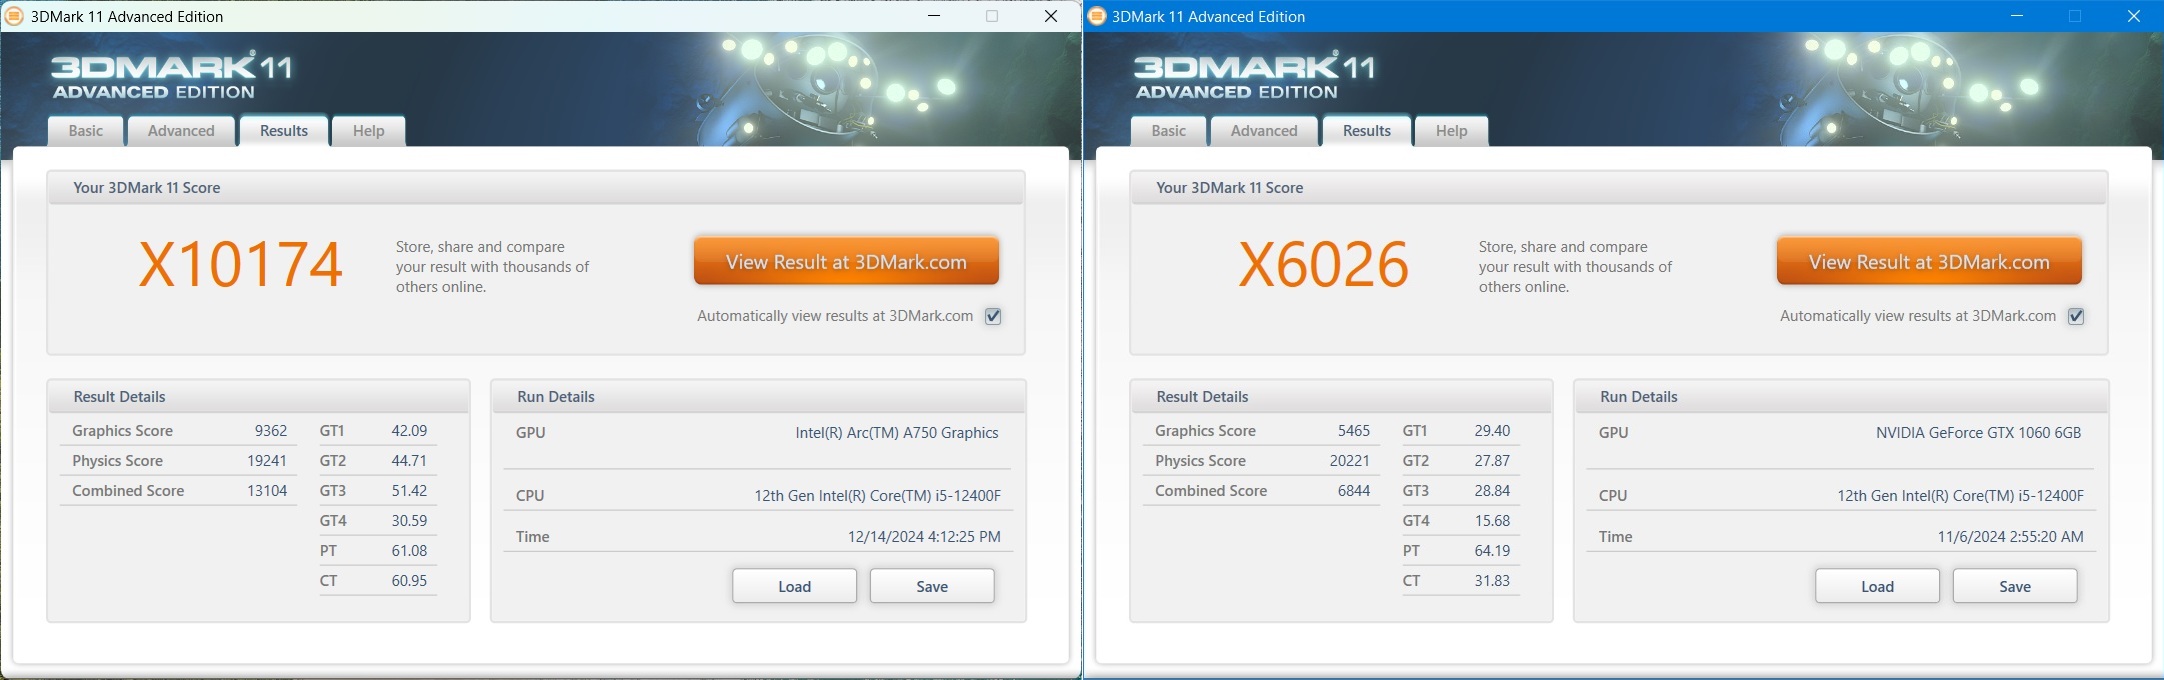
Task: Close the left 3DMark 11 window
Action: pyautogui.click(x=1051, y=16)
